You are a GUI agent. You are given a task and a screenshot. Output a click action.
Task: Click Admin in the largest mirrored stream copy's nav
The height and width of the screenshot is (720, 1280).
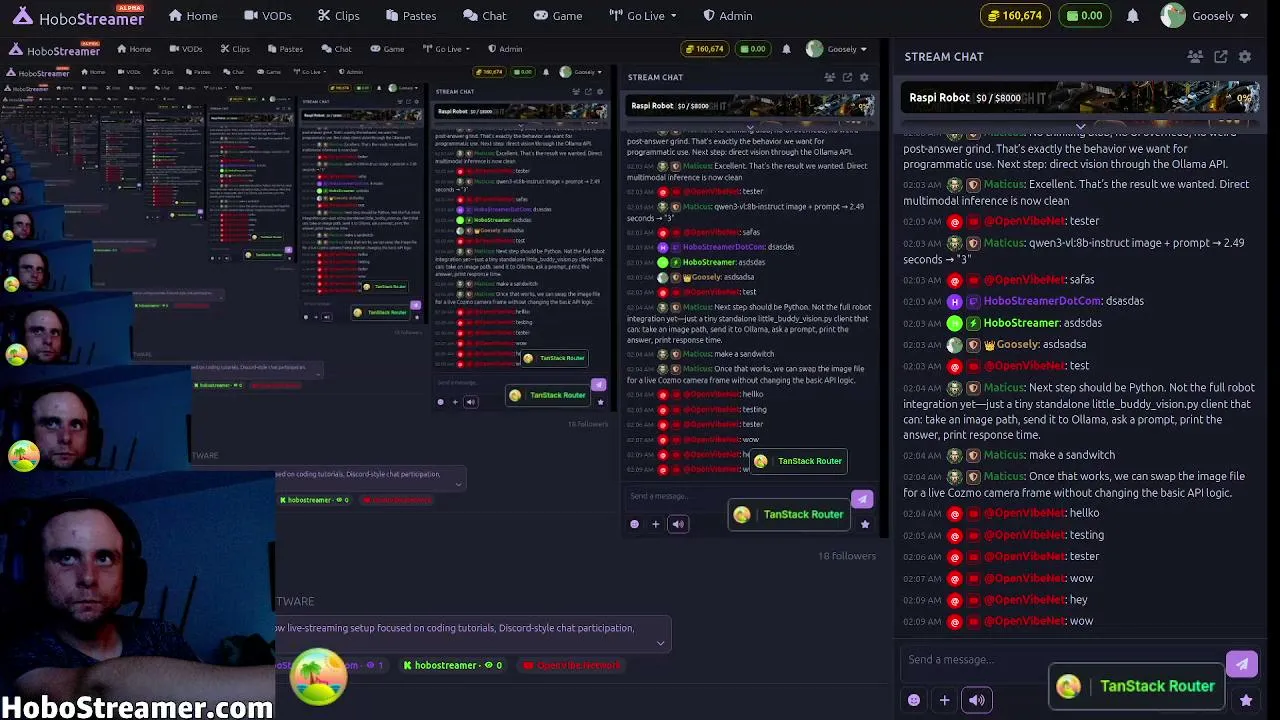pyautogui.click(x=505, y=49)
